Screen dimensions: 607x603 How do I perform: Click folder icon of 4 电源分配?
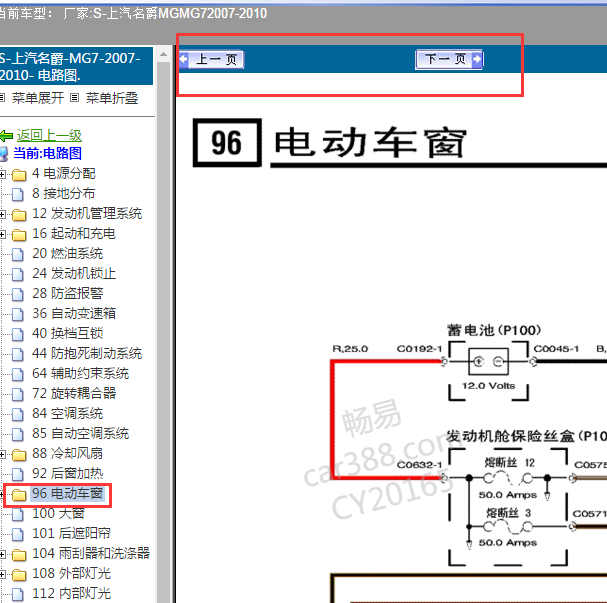pyautogui.click(x=19, y=175)
